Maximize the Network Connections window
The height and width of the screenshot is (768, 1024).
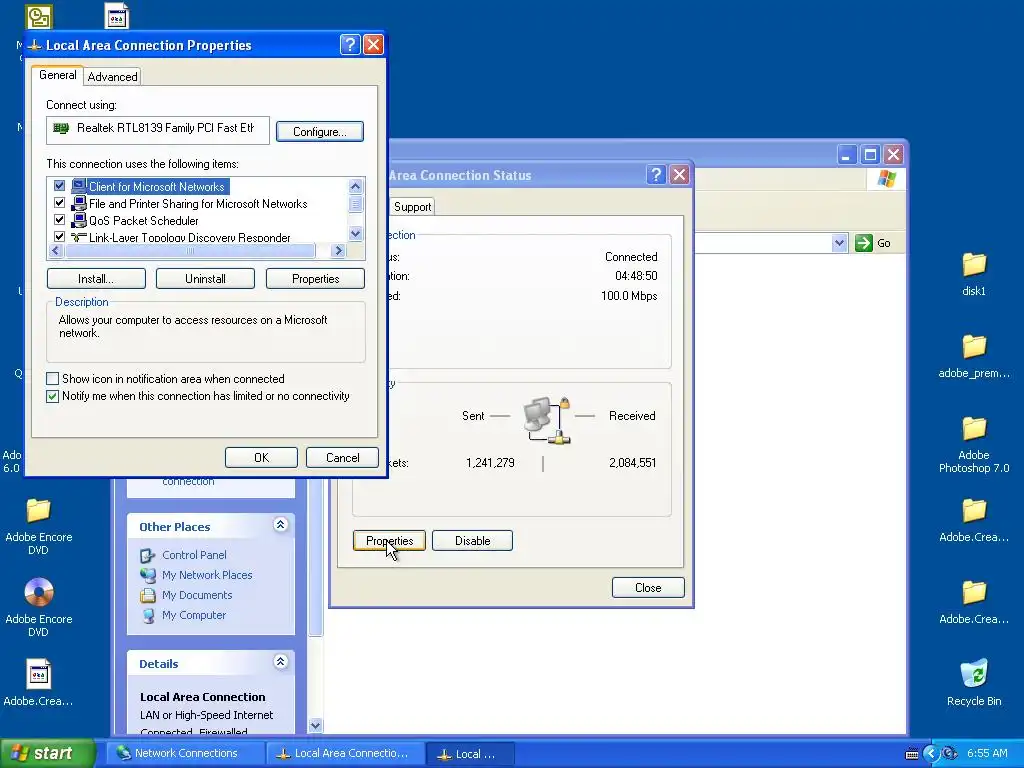pyautogui.click(x=870, y=155)
